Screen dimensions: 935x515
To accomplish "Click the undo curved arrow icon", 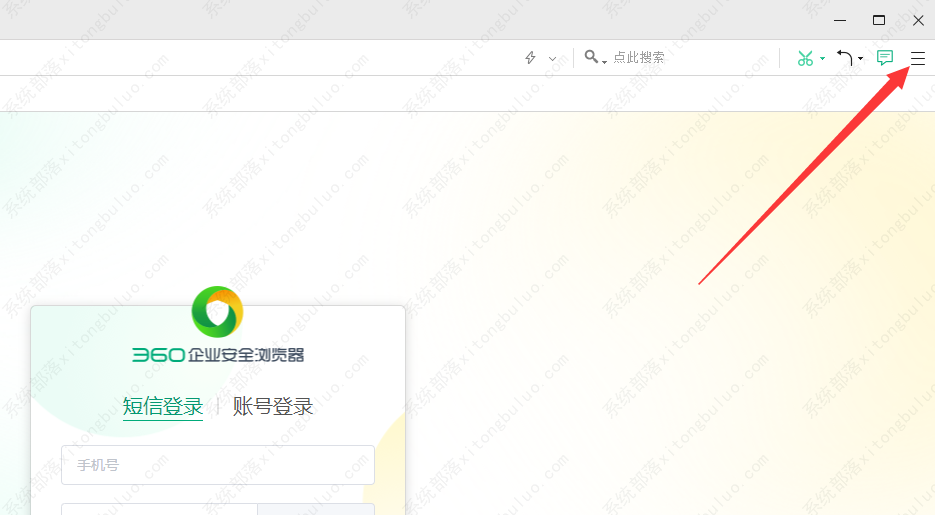I will click(x=845, y=58).
